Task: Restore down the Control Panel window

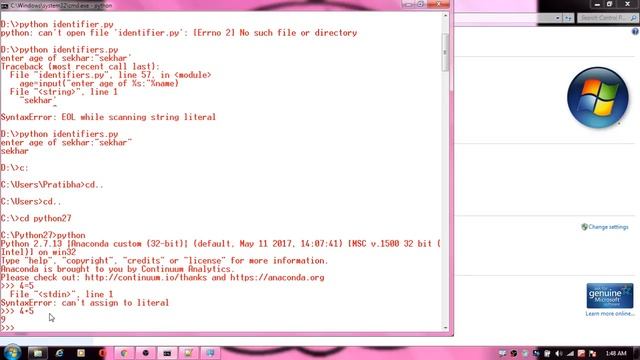Action: (609, 4)
